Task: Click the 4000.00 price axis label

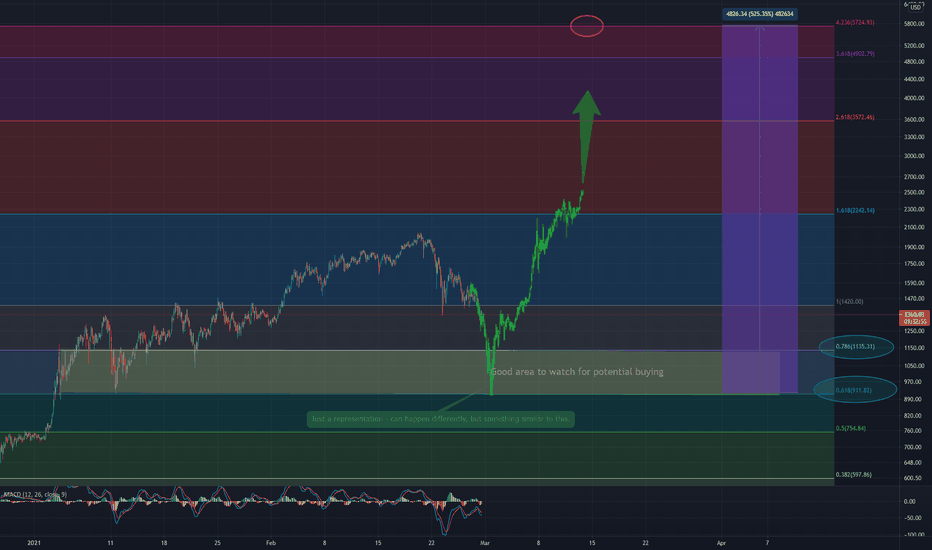Action: point(914,98)
